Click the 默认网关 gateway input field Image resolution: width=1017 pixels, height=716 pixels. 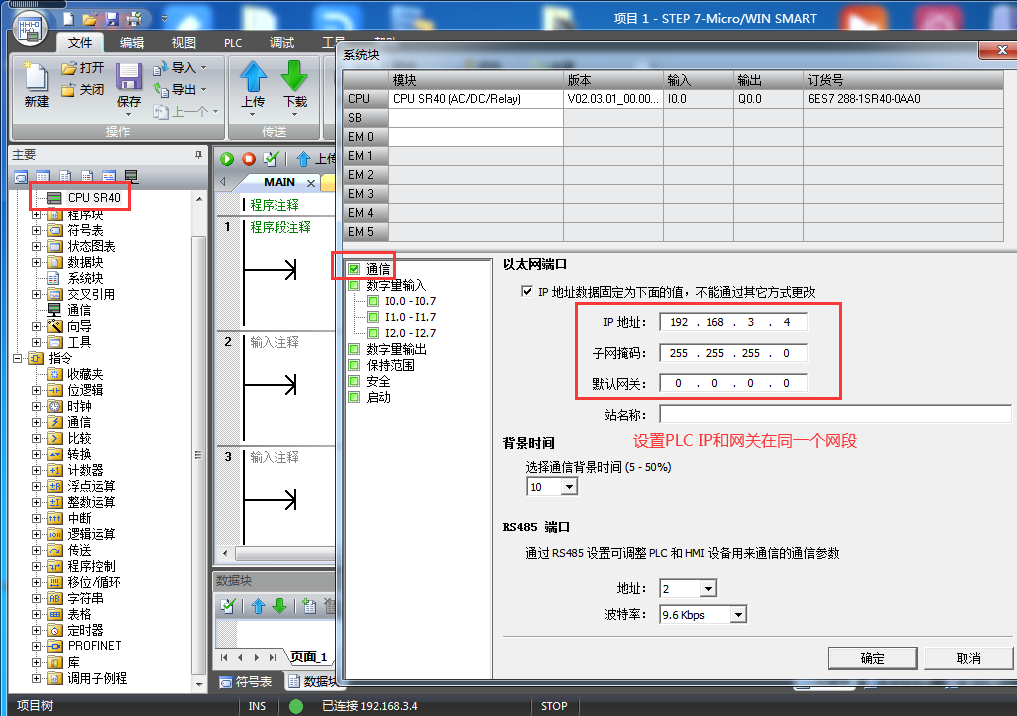pos(734,383)
